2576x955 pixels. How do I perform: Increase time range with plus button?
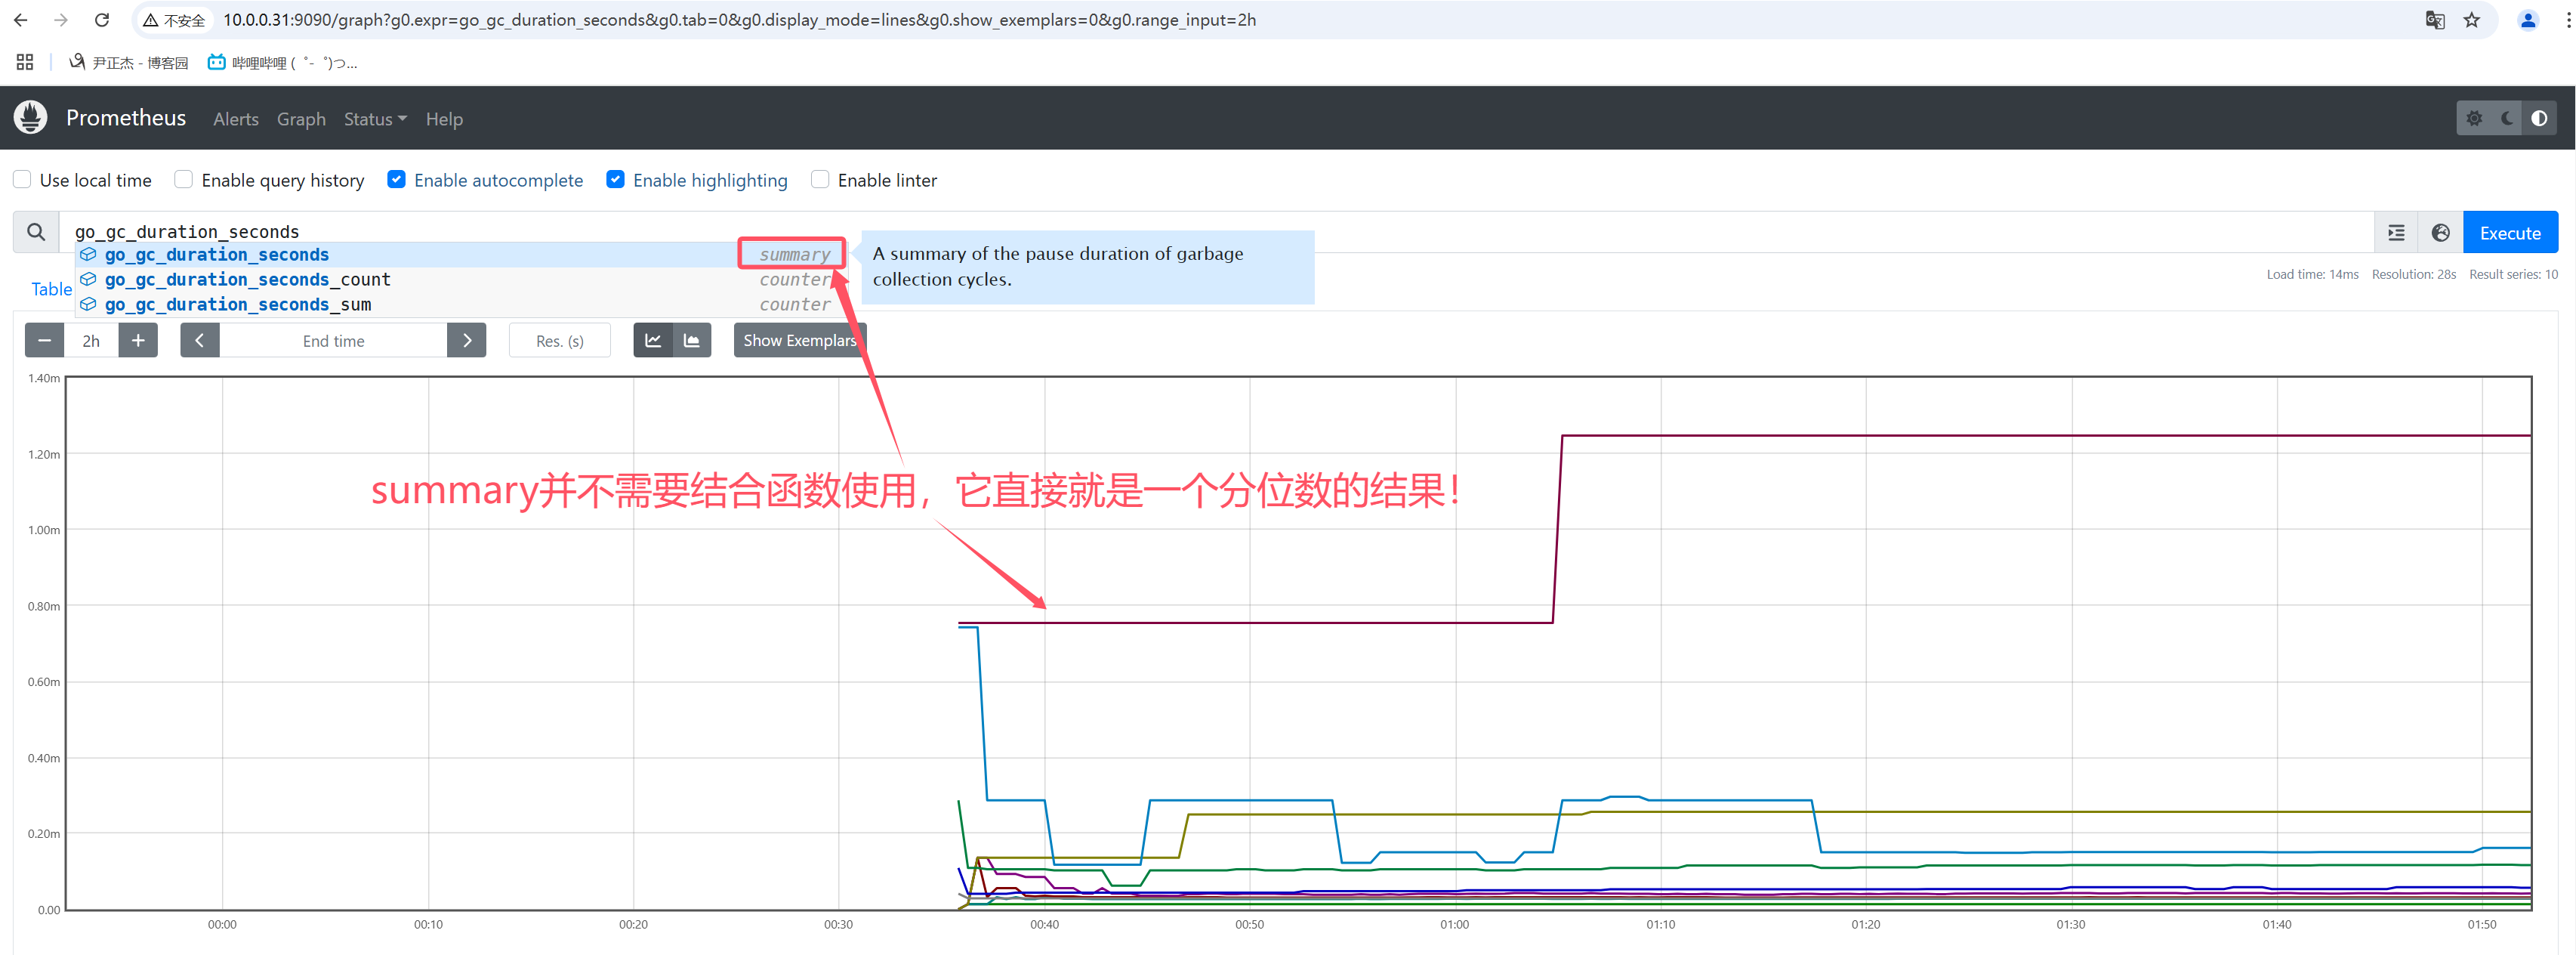click(138, 341)
